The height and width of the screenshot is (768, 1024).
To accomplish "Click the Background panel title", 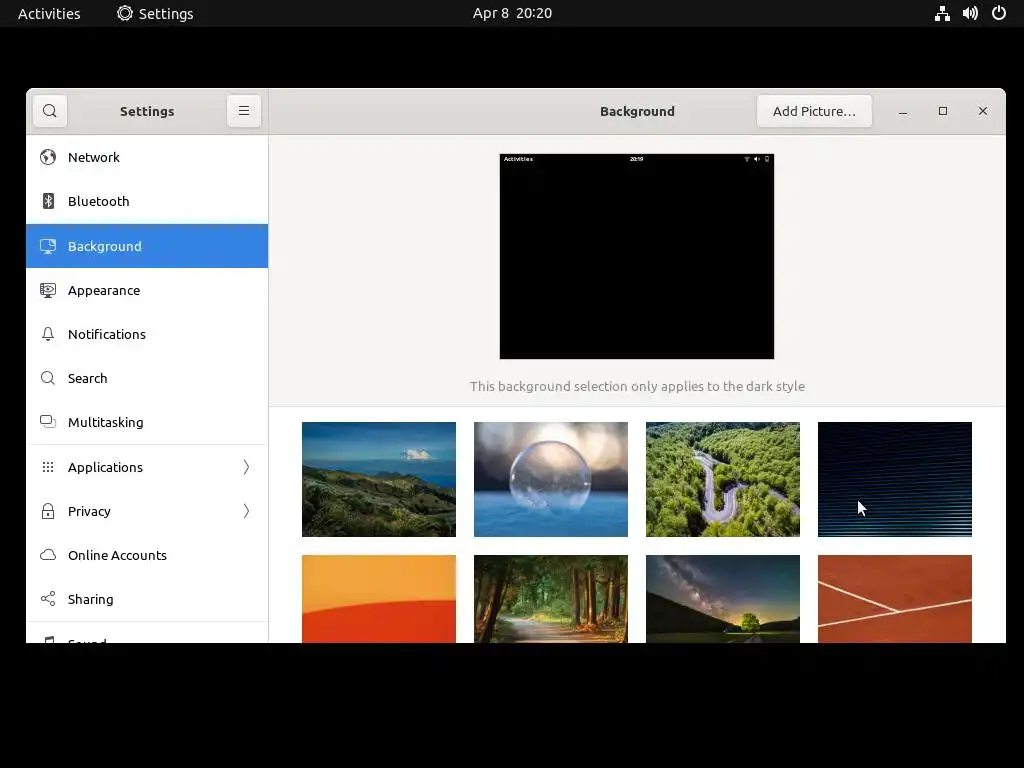I will click(637, 112).
